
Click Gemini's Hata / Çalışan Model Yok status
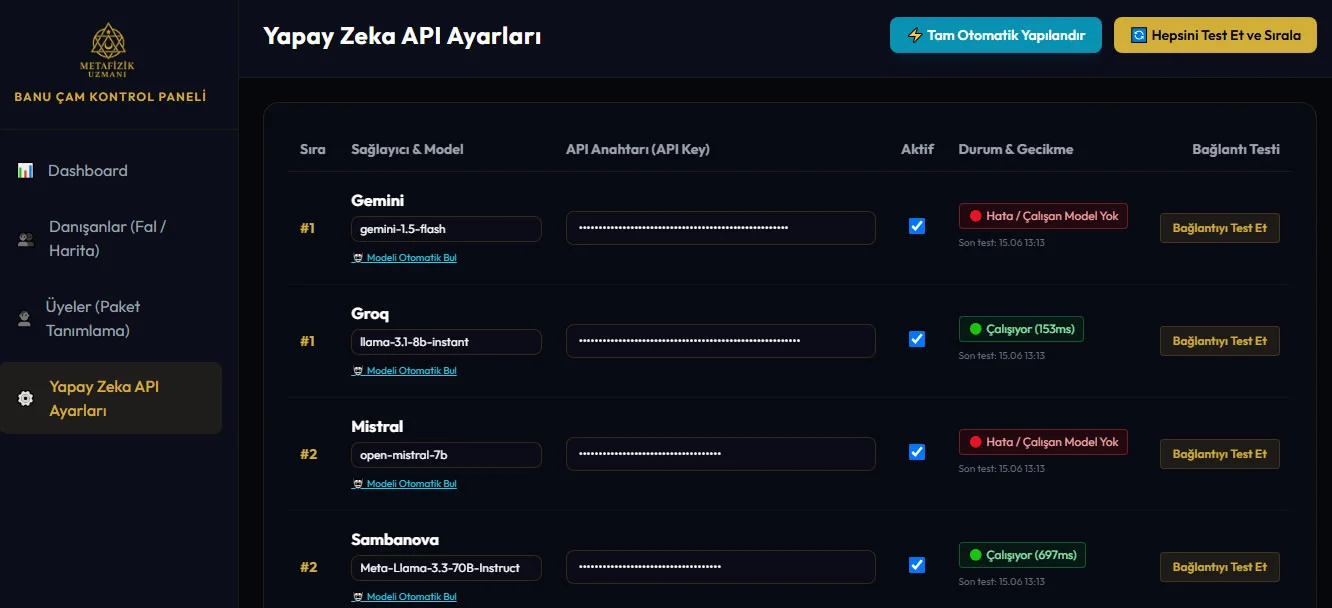(1043, 216)
